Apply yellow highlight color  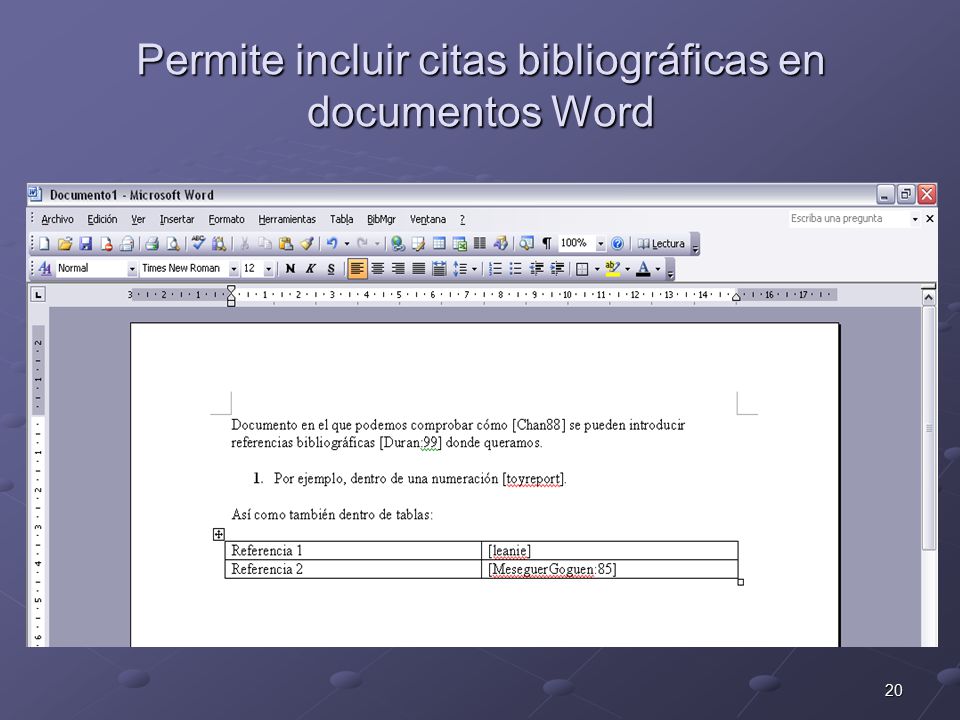coord(612,268)
